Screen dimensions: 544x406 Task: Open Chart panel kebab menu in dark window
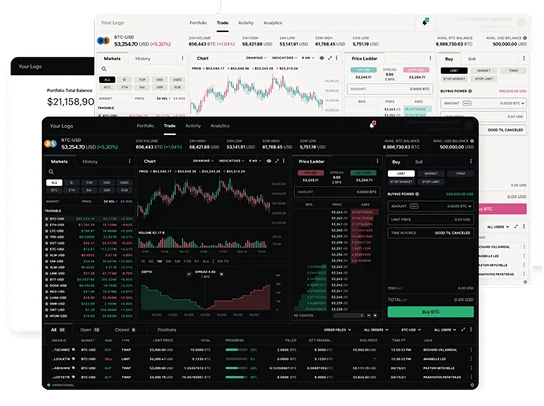tap(284, 161)
